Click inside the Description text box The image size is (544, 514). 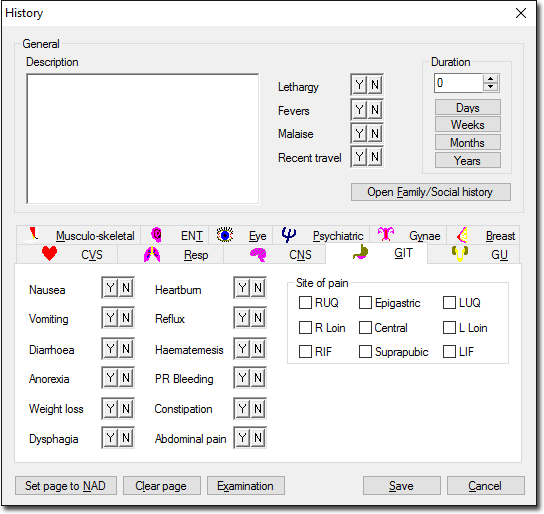143,138
